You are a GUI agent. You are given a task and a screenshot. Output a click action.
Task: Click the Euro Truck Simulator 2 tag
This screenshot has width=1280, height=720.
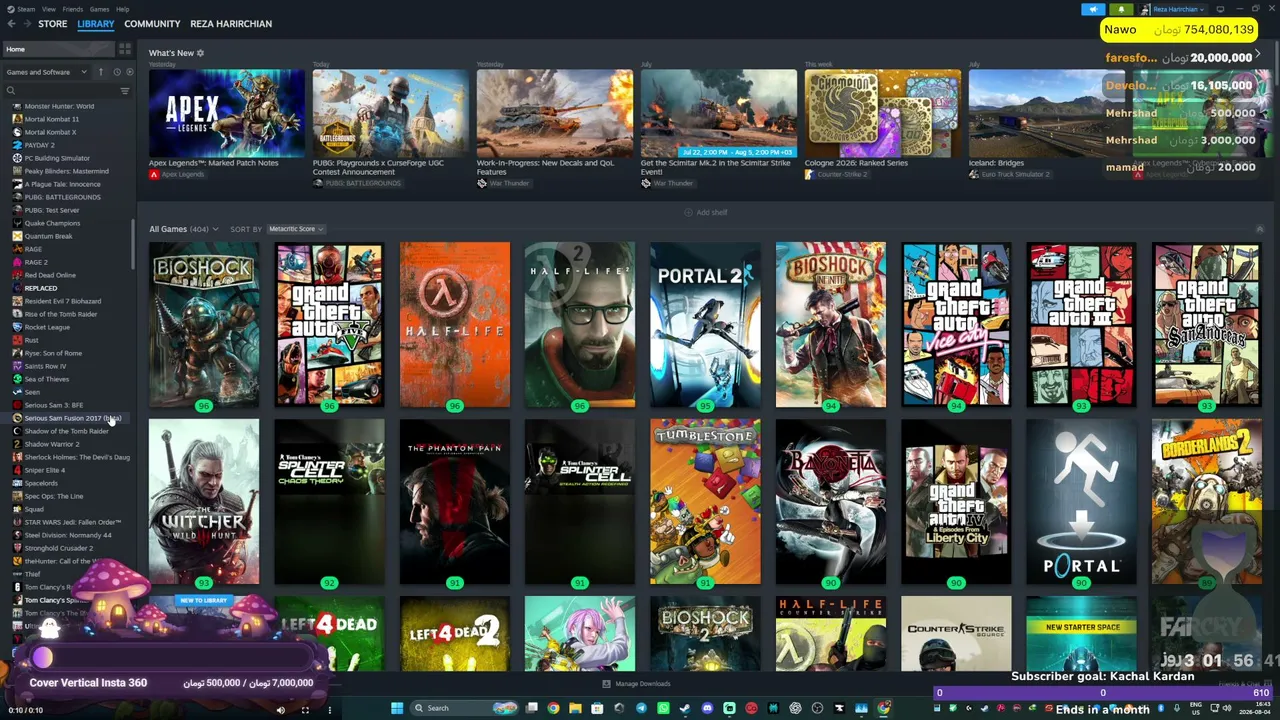point(1009,174)
